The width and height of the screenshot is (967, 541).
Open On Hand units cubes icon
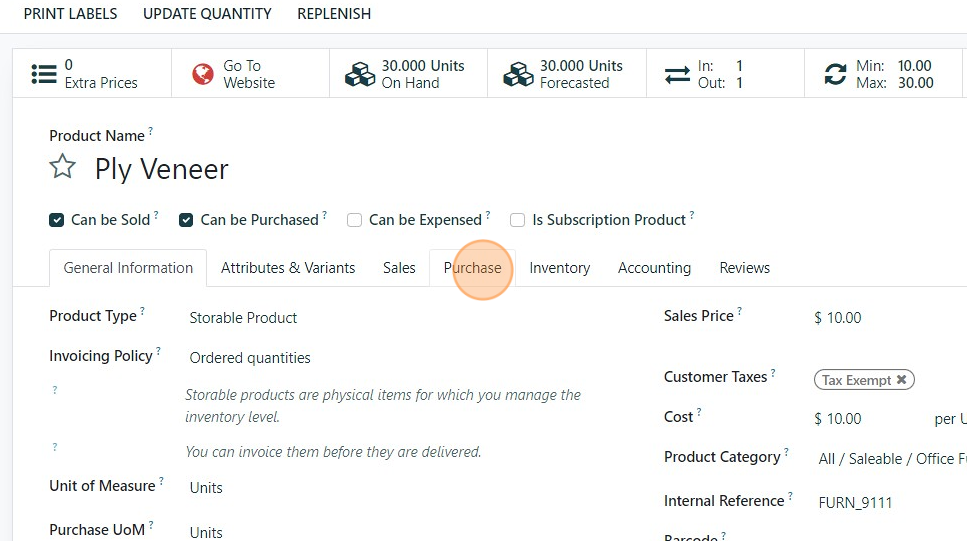(x=360, y=74)
